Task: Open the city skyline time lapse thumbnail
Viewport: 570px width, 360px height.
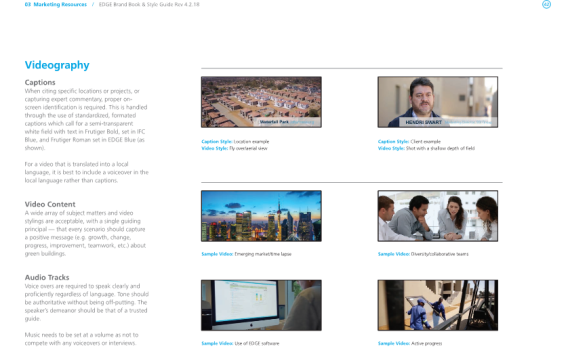Action: point(261,216)
